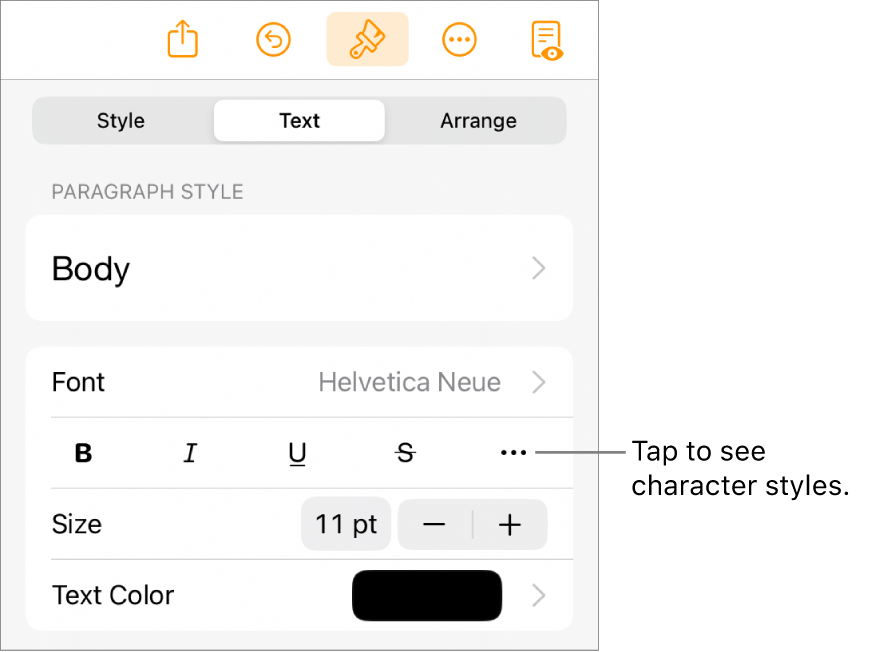
Task: Select the Text tab
Action: [299, 121]
